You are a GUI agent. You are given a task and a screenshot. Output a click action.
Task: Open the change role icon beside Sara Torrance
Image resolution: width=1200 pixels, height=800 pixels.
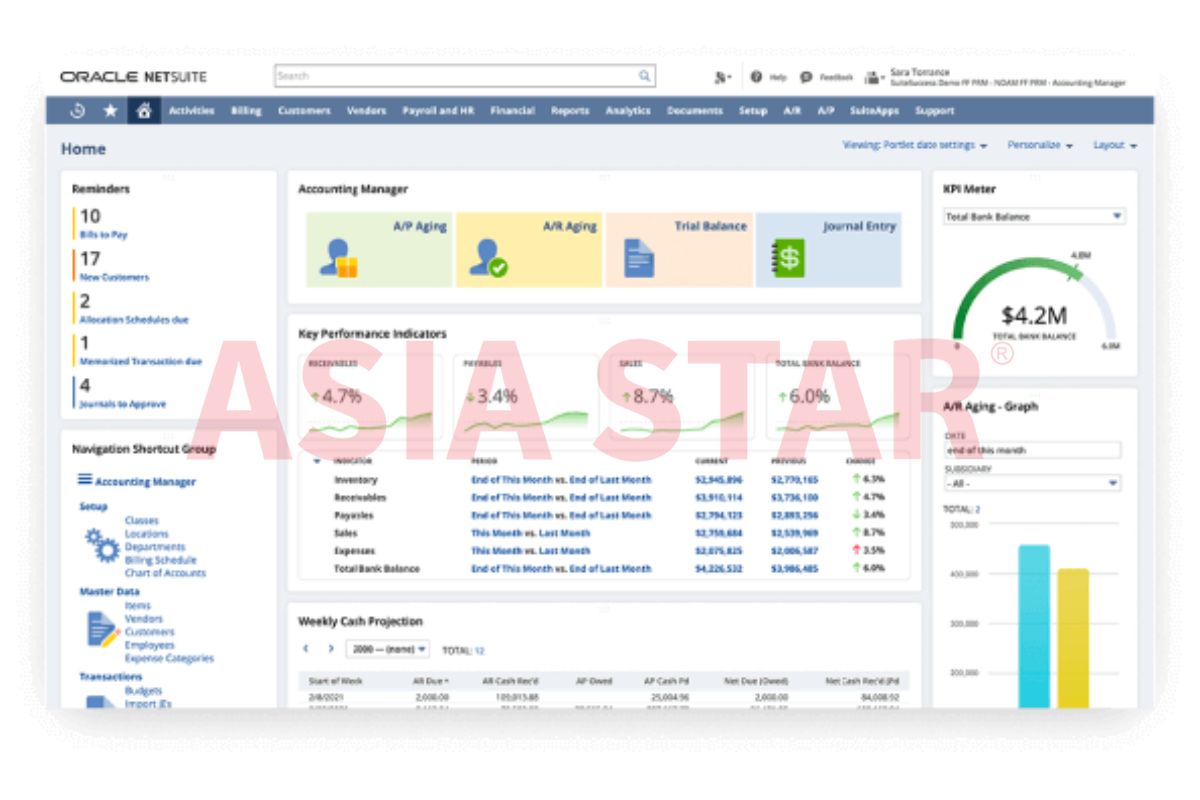pyautogui.click(x=874, y=77)
